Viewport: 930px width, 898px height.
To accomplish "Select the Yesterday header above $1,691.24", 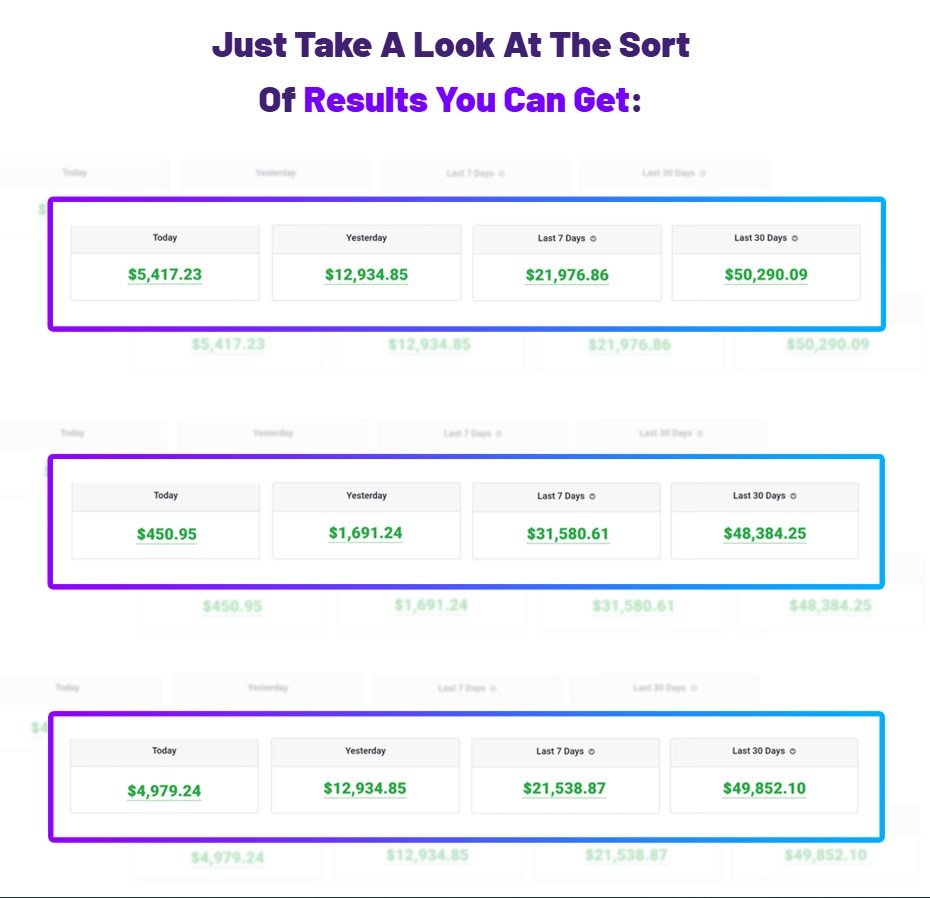I will click(366, 496).
